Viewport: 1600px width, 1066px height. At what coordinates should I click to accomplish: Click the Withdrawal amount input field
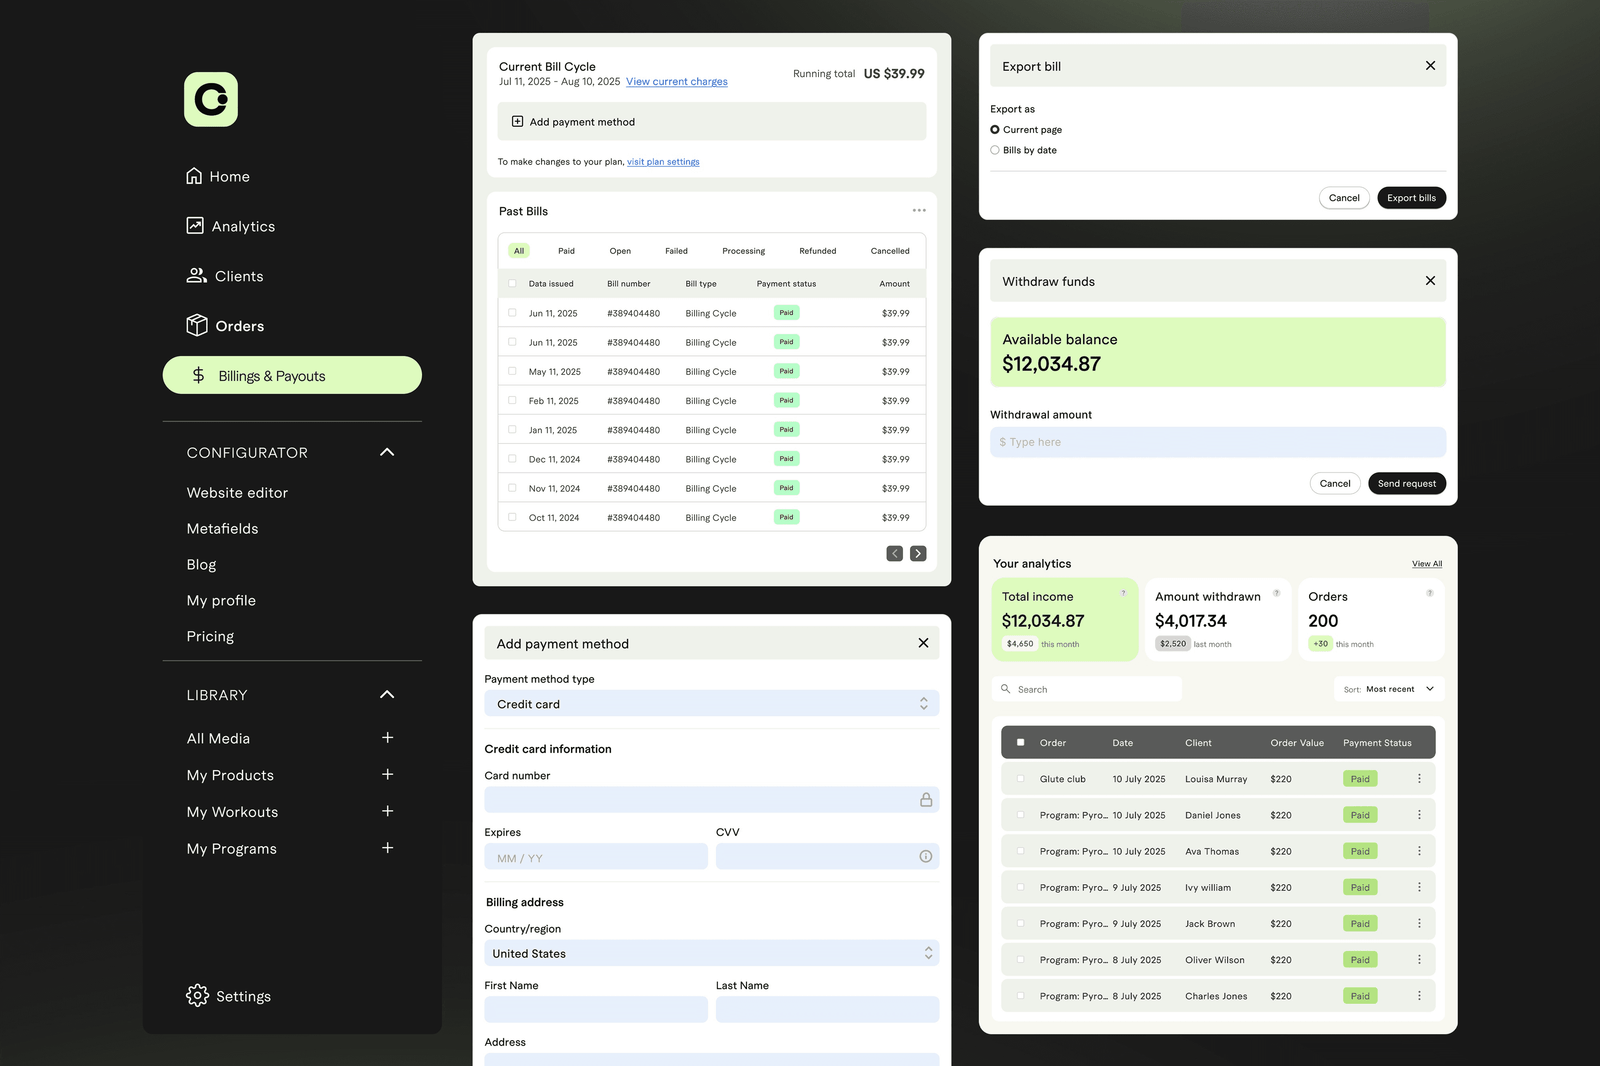click(1216, 441)
